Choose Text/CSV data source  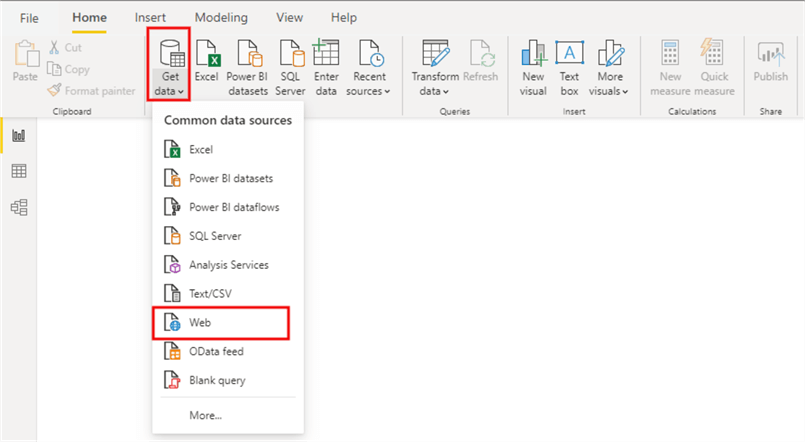(x=228, y=294)
